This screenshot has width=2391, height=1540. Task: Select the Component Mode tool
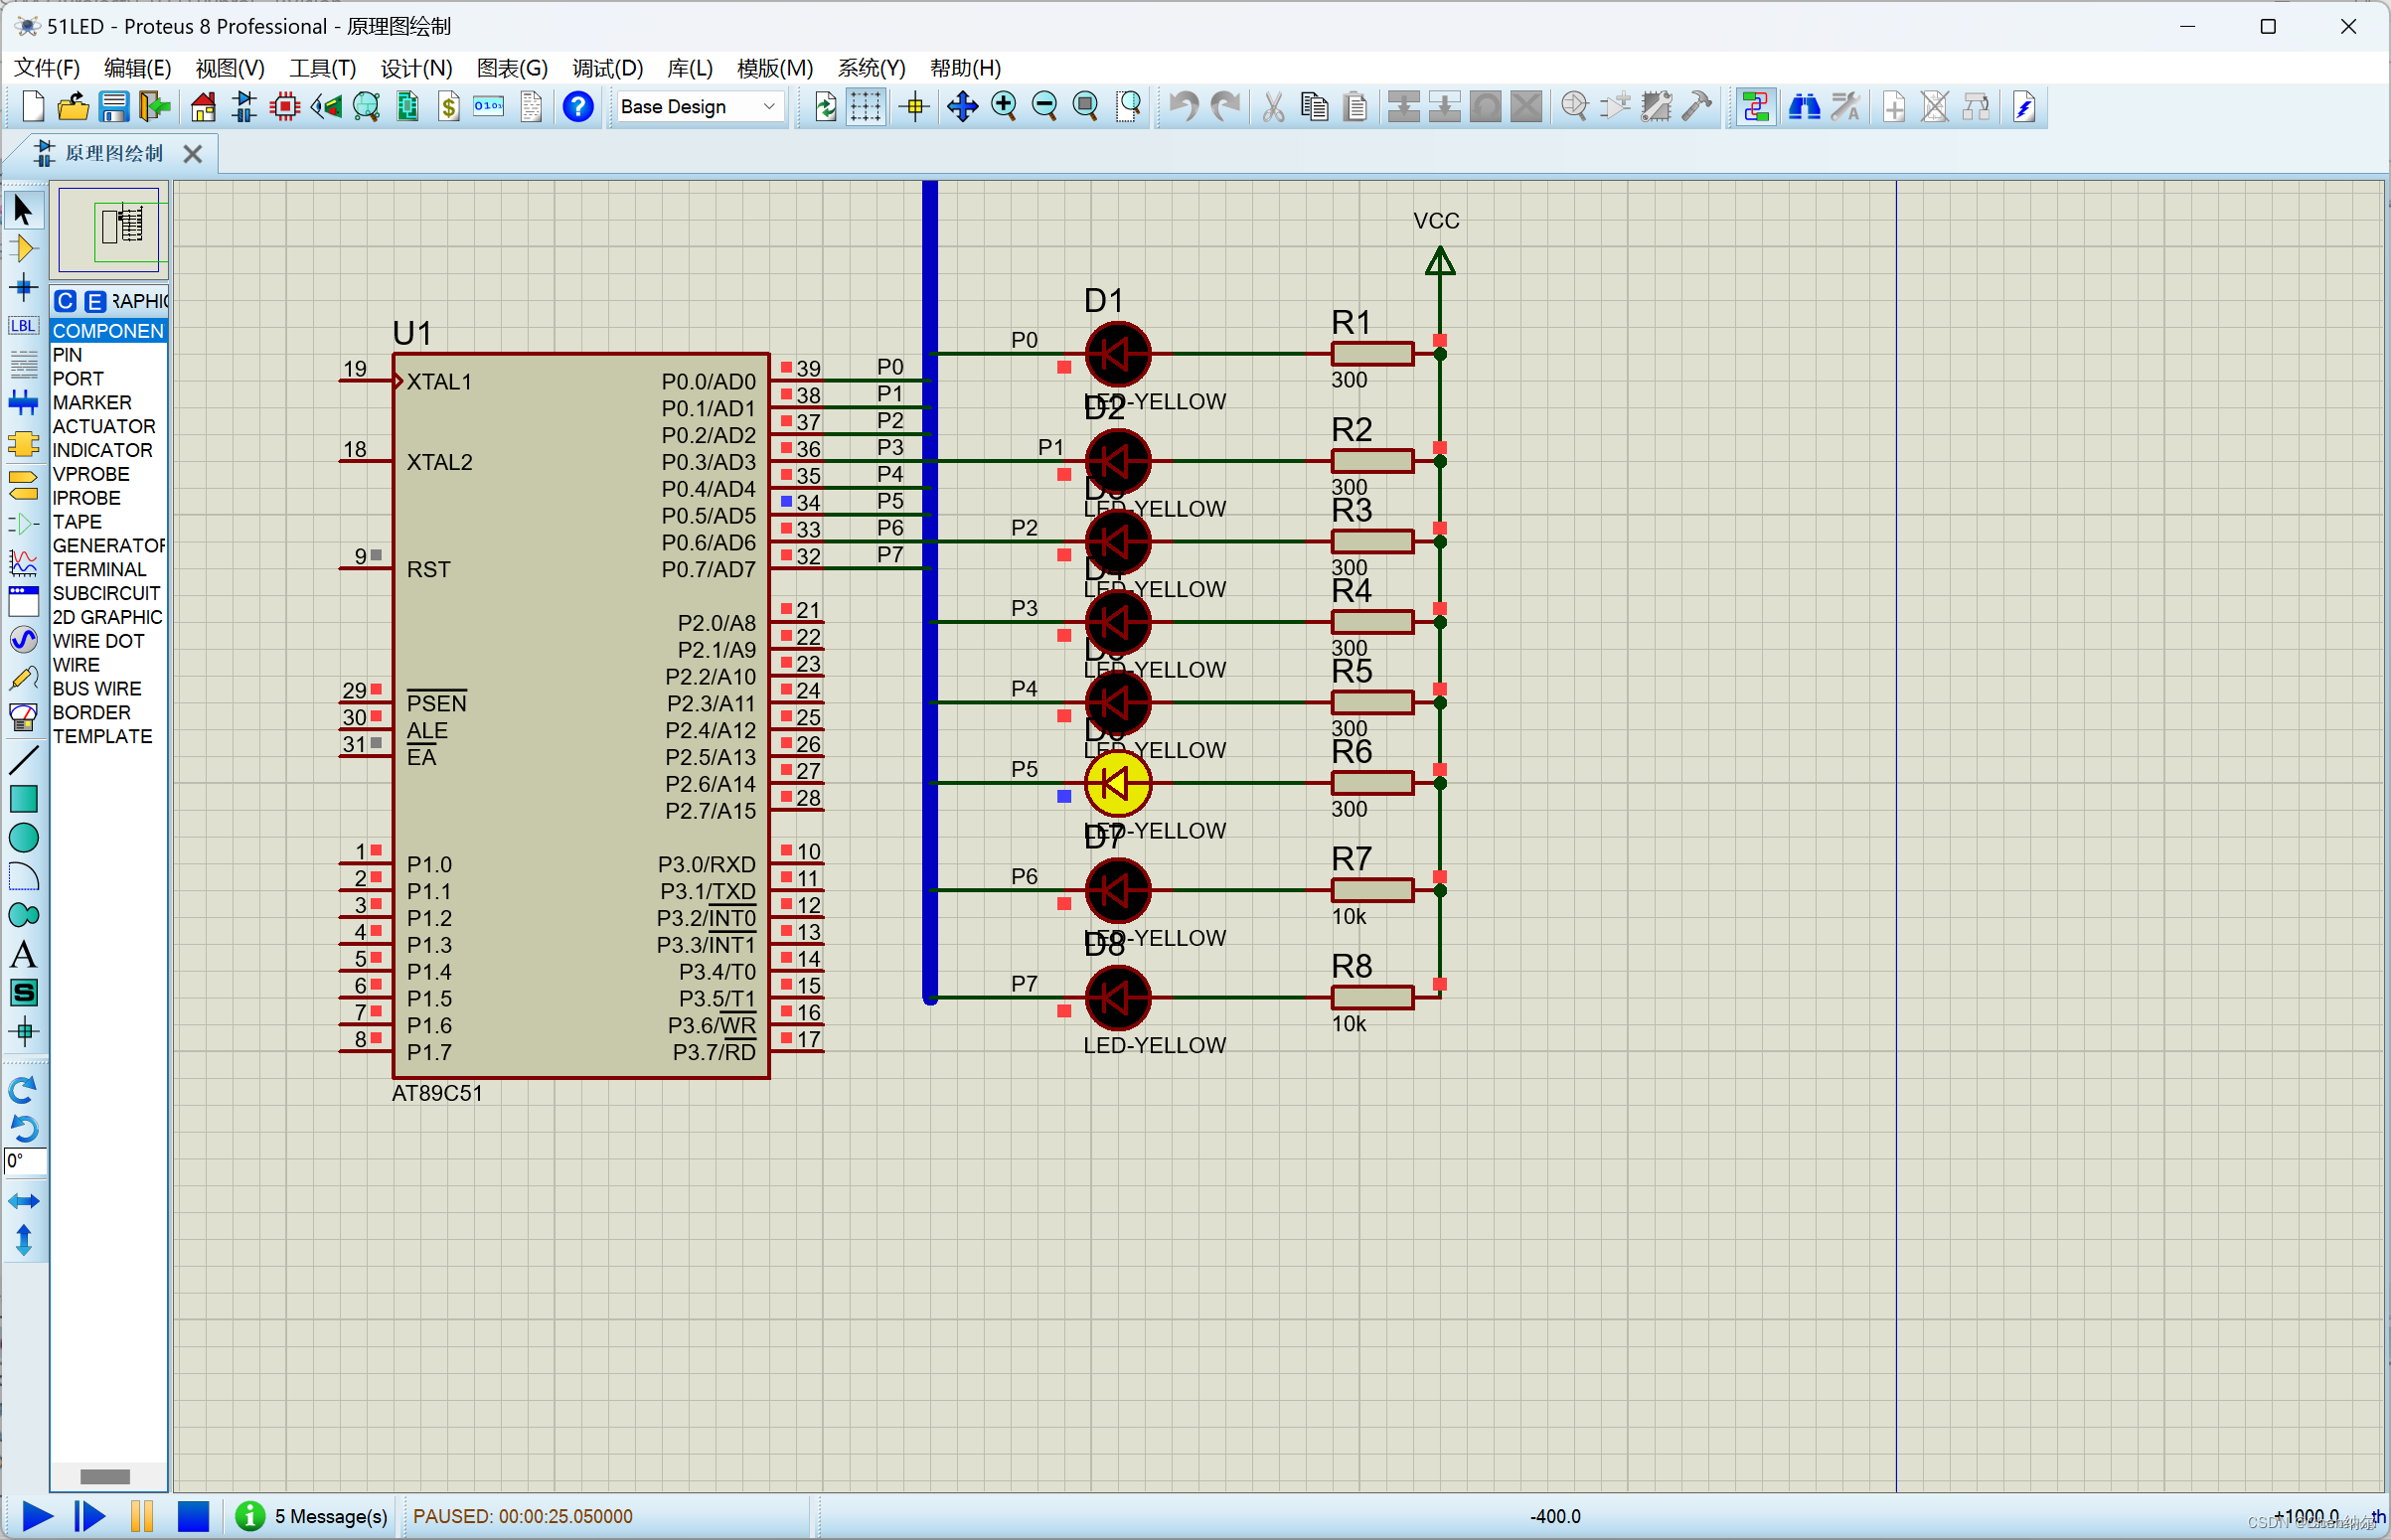(23, 248)
